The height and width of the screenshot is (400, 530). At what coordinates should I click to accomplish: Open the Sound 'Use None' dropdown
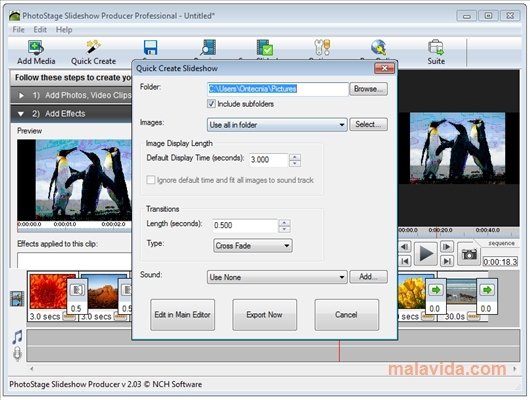(x=277, y=277)
